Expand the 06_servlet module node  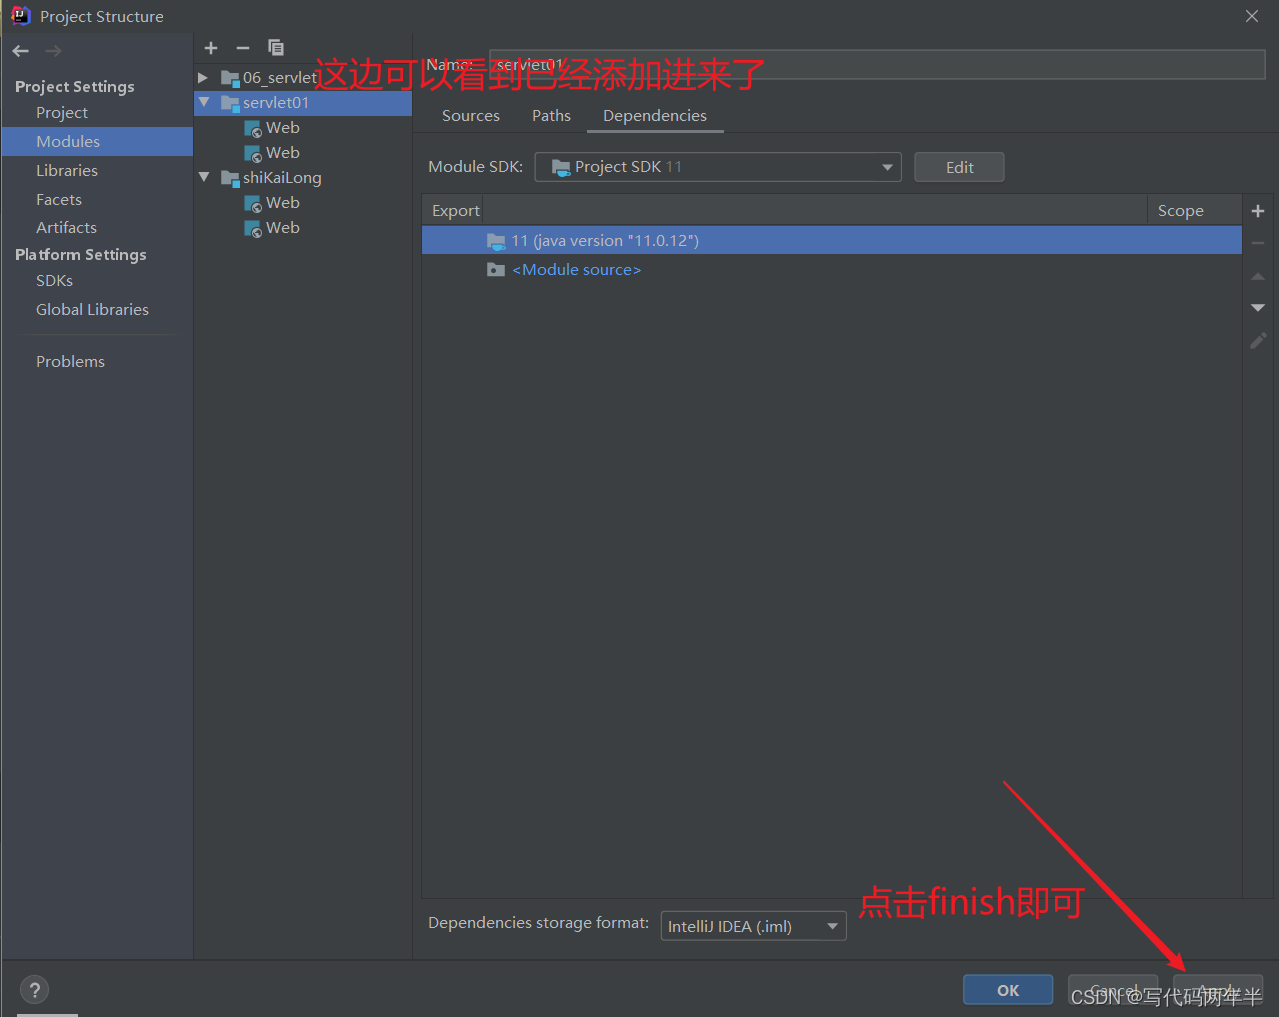click(x=203, y=77)
